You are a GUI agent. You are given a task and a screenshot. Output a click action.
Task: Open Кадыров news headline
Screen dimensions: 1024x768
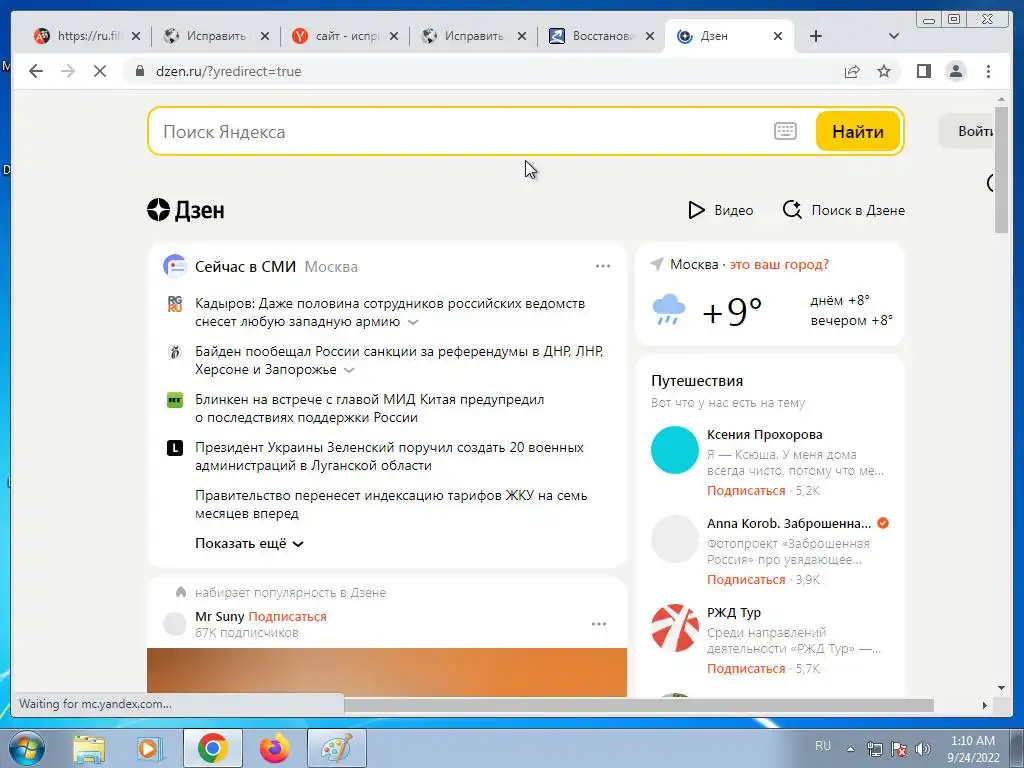[390, 312]
